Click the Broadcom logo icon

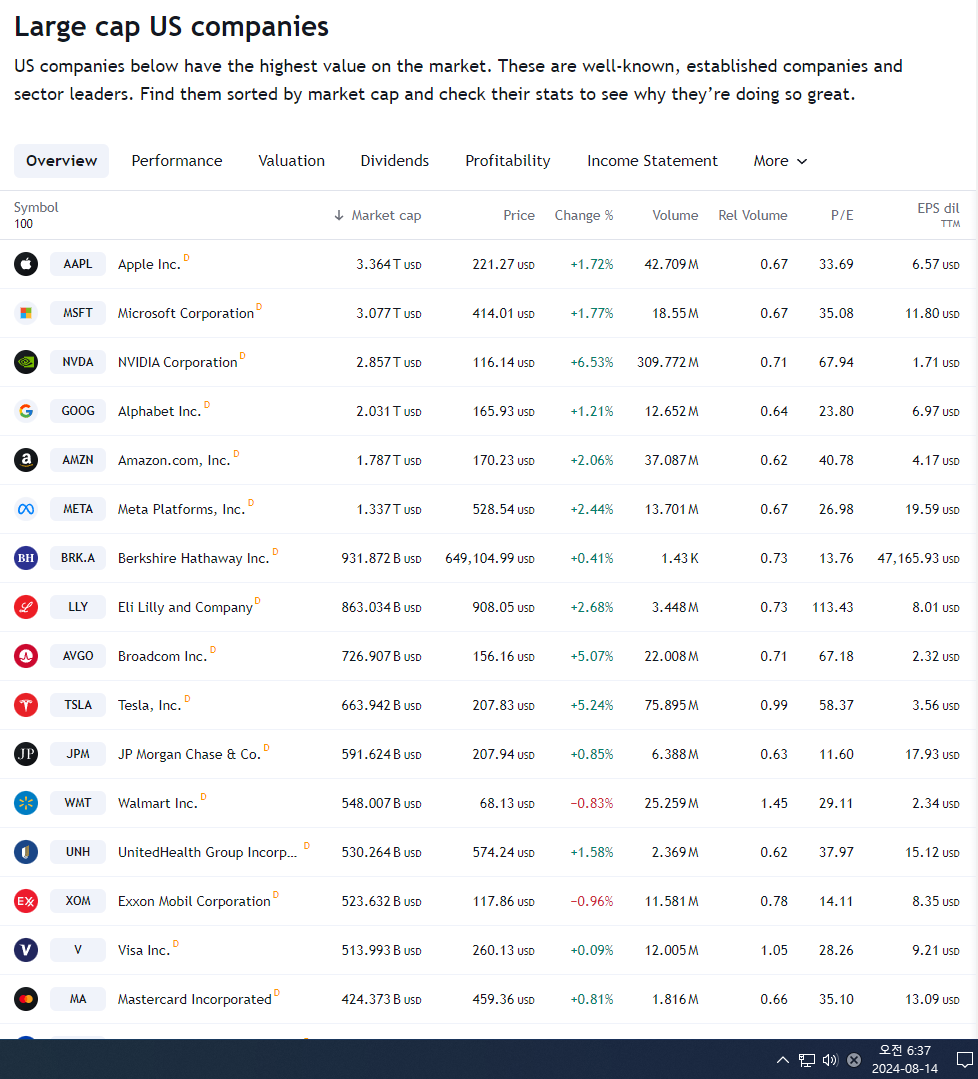pos(26,656)
